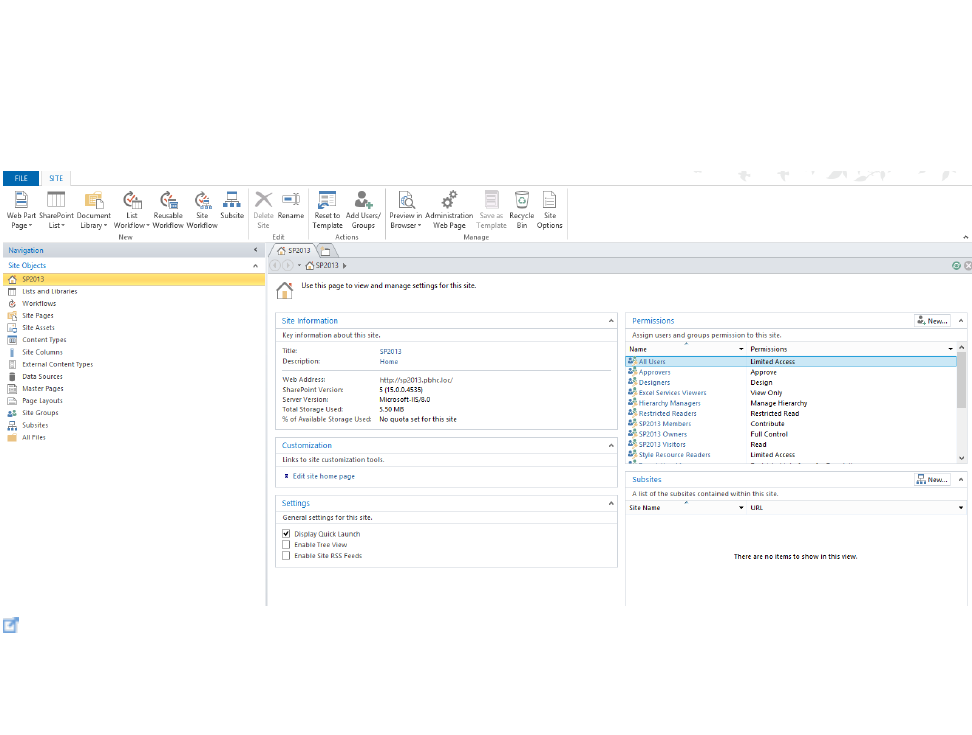972x735 pixels.
Task: Open the SP2013 Owners permission group
Action: [662, 434]
